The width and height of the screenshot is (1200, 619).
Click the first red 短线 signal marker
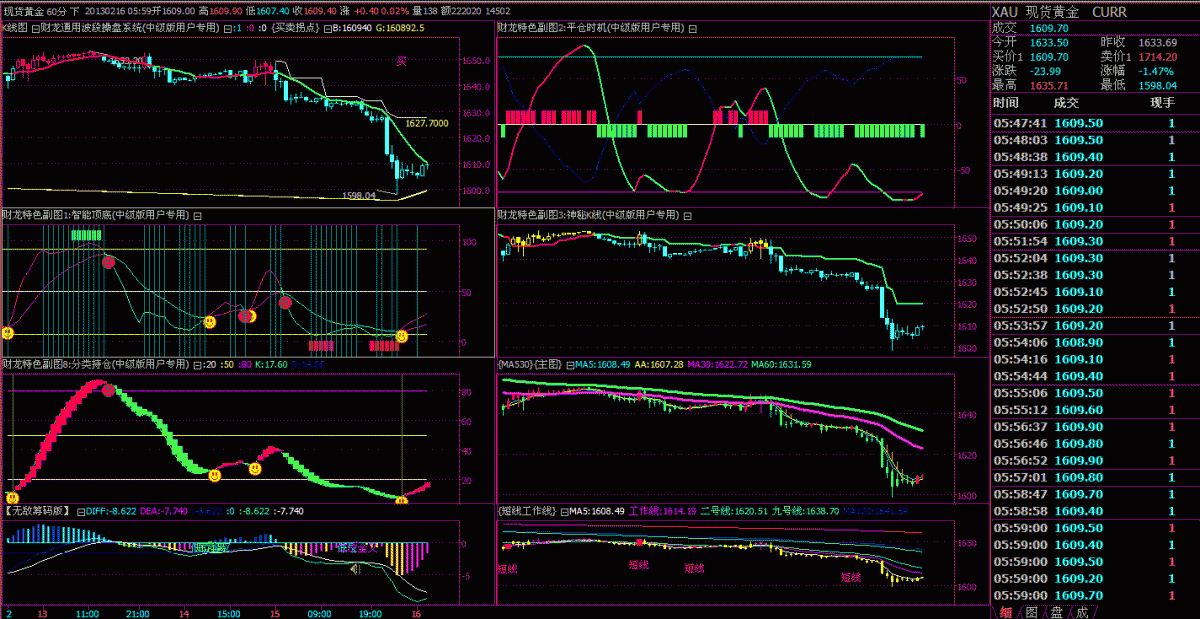[x=507, y=568]
